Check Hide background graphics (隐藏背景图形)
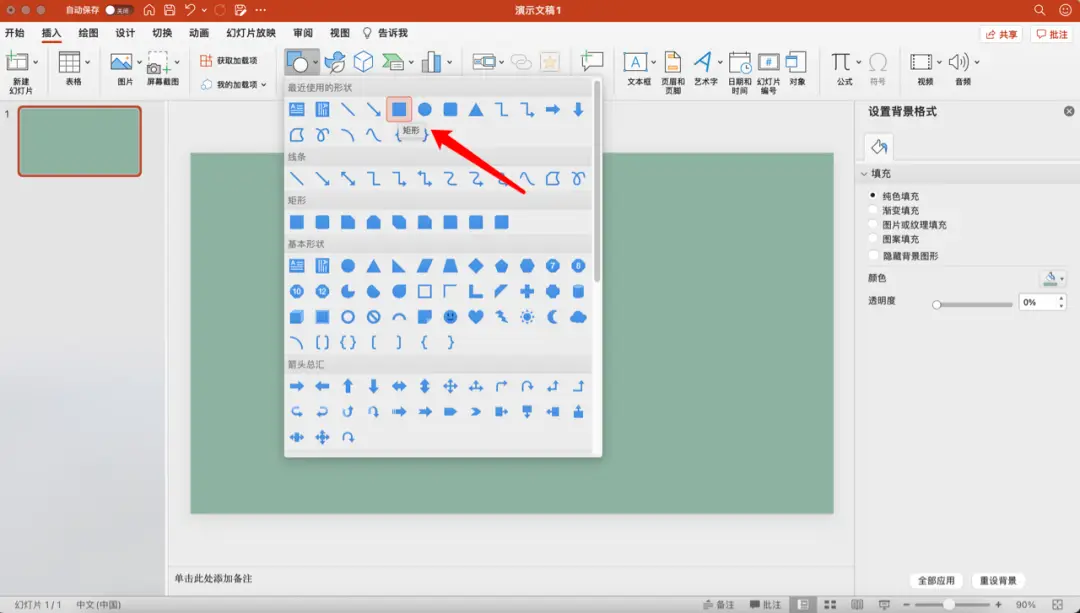The height and width of the screenshot is (613, 1080). coord(873,256)
